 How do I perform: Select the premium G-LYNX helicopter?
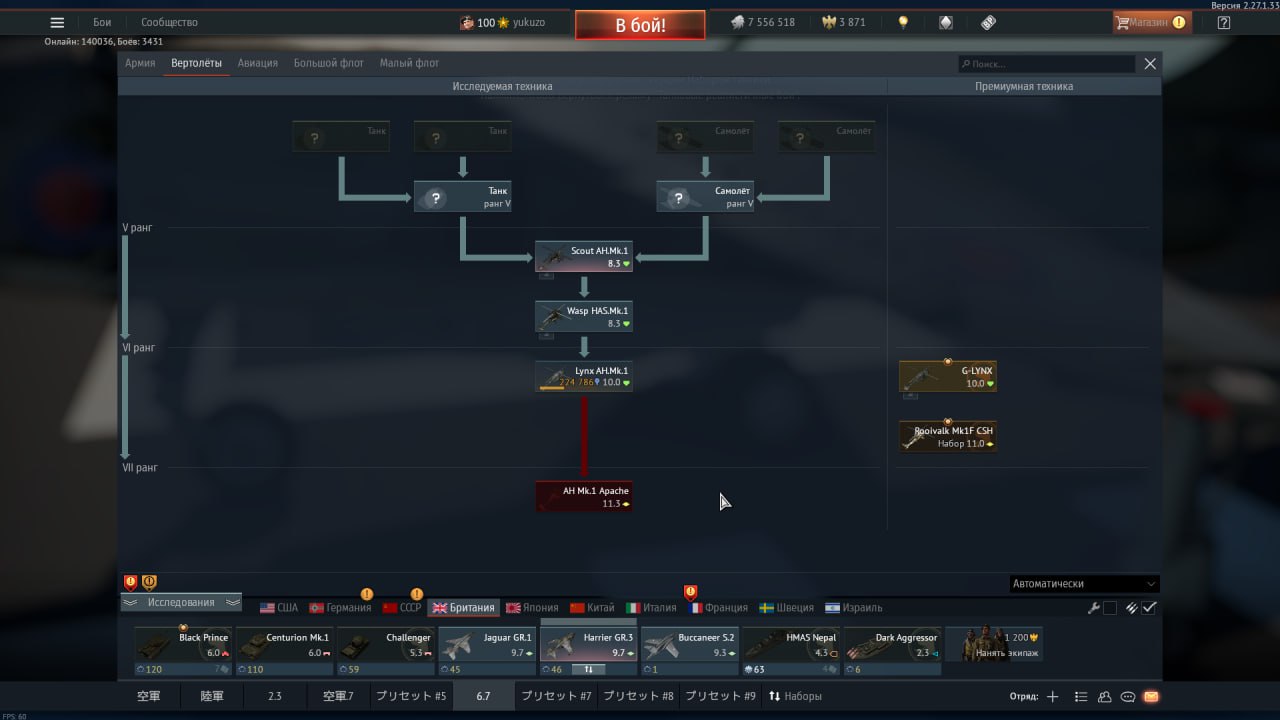click(x=948, y=376)
